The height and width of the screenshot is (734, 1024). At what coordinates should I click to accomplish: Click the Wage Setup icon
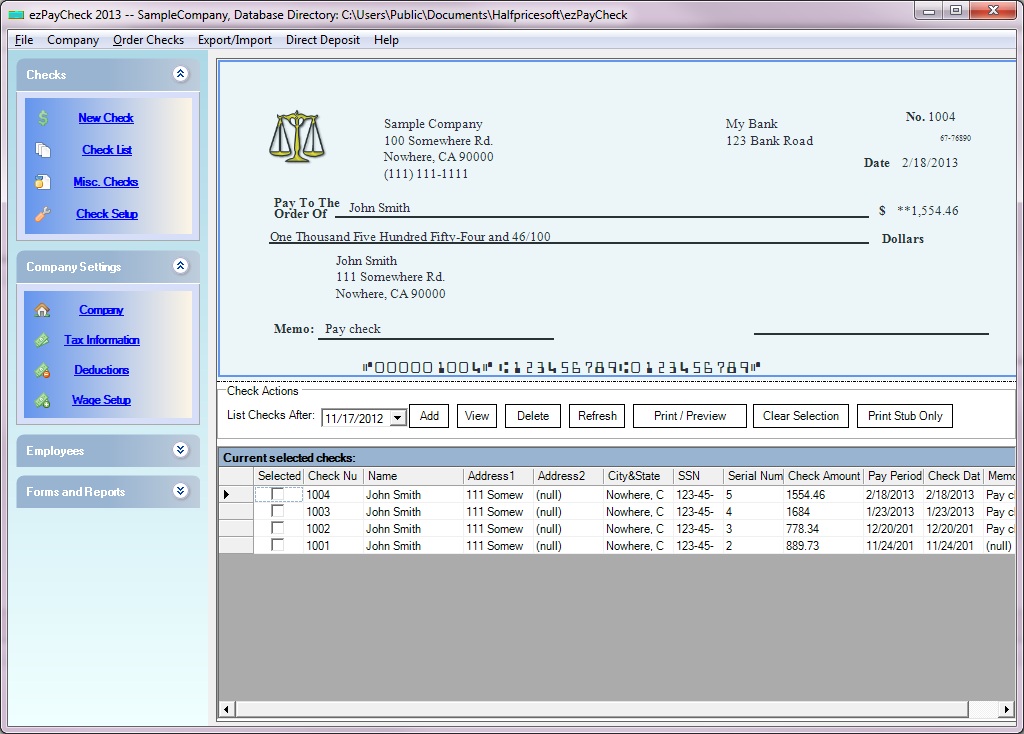[x=43, y=400]
